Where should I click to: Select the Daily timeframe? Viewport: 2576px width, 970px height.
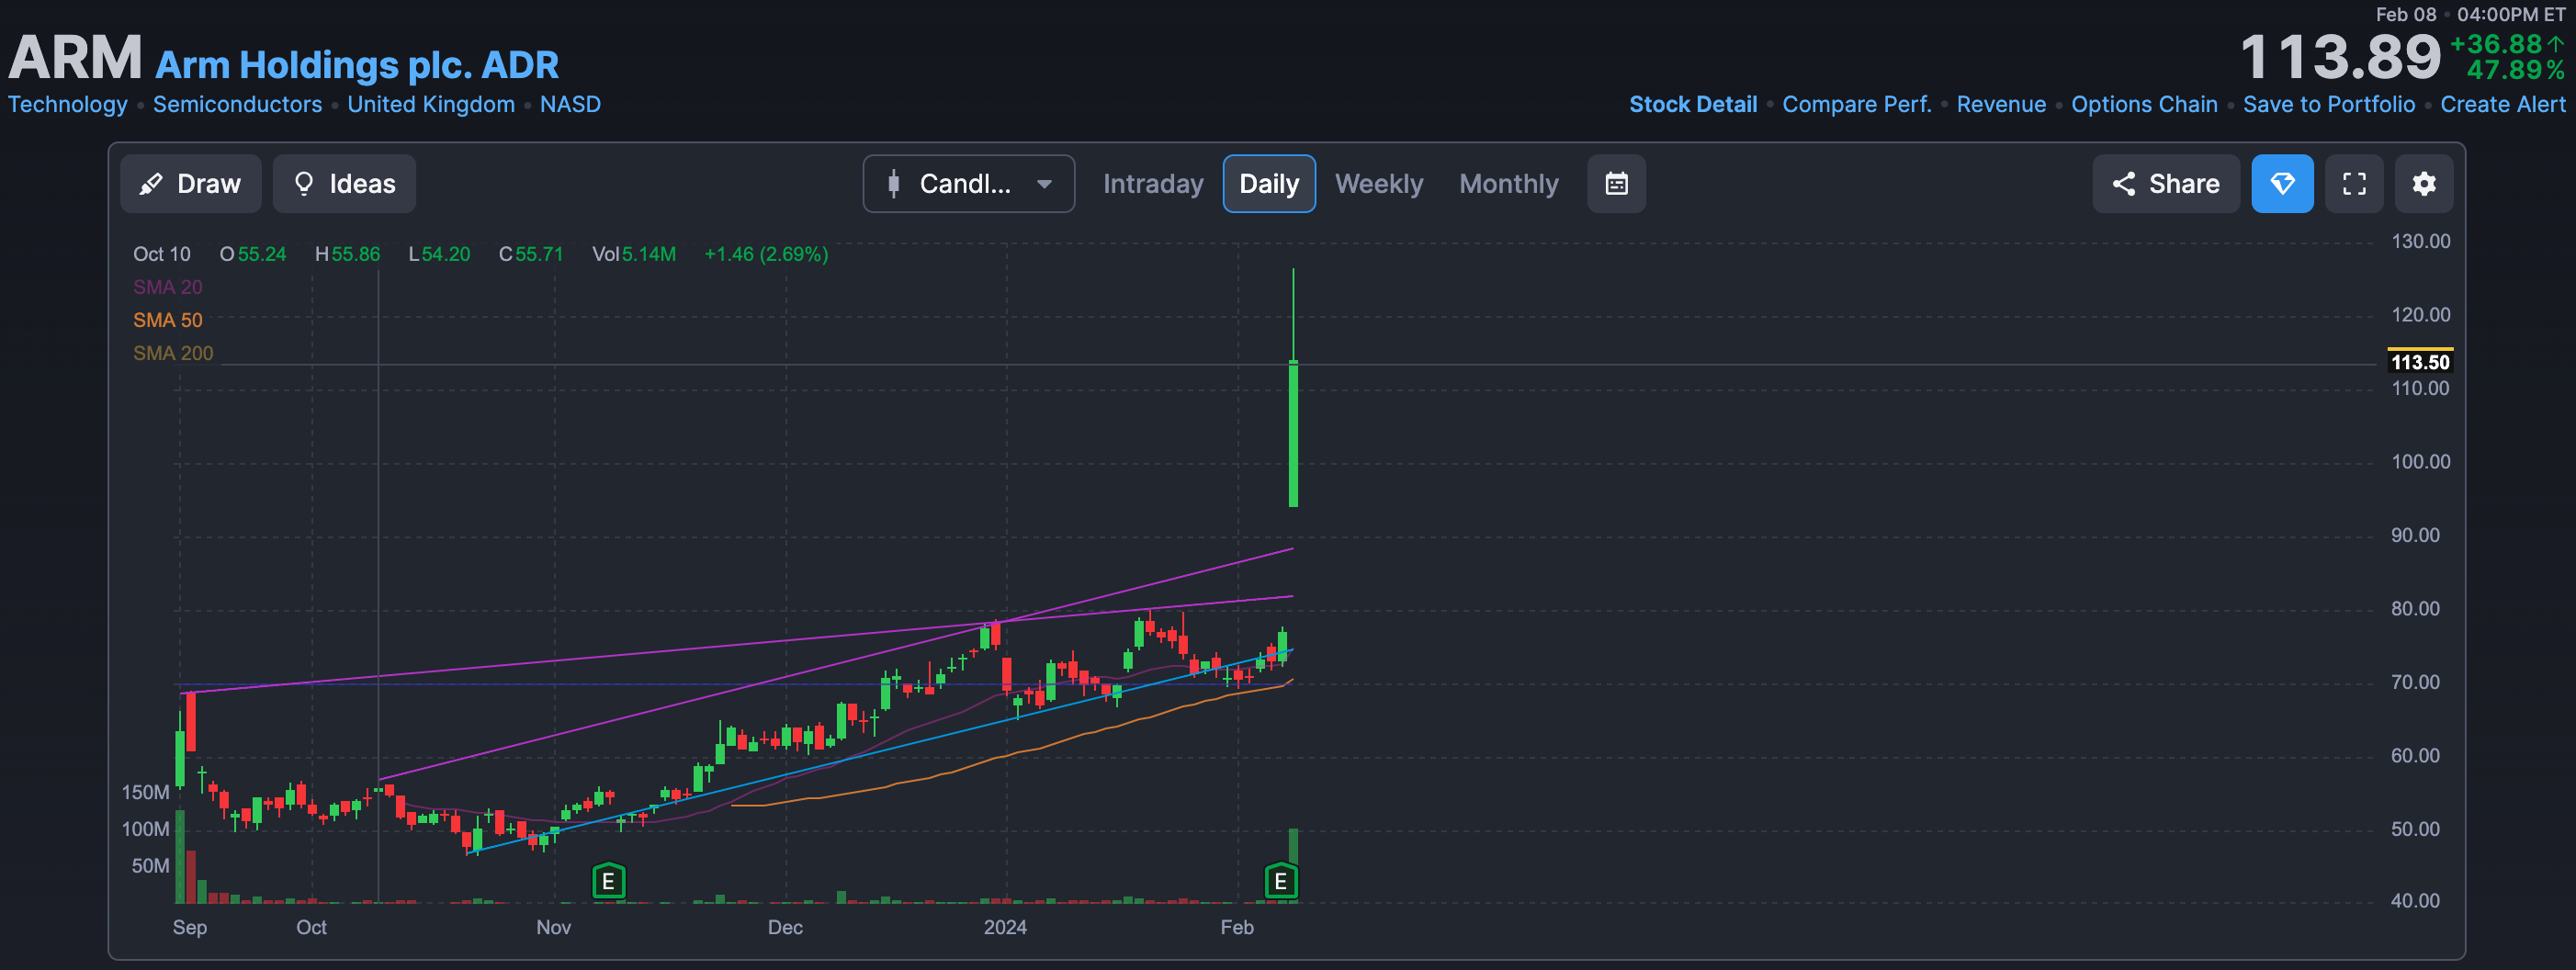coord(1269,184)
